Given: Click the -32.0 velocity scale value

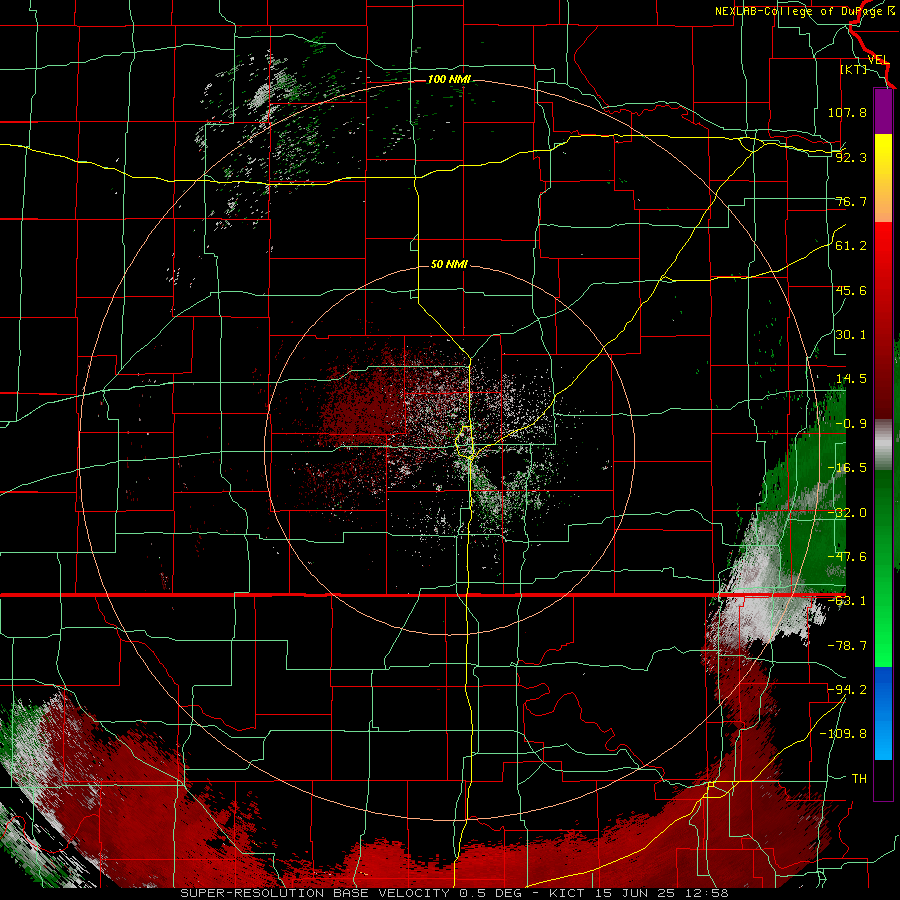Looking at the screenshot, I should (847, 513).
